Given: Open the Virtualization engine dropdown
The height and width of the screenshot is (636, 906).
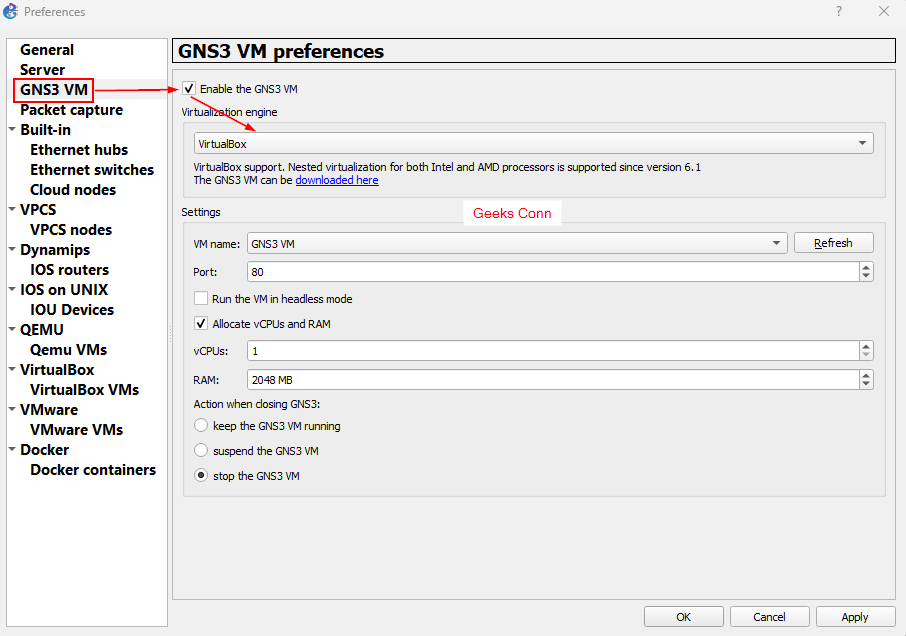Looking at the screenshot, I should [x=861, y=142].
